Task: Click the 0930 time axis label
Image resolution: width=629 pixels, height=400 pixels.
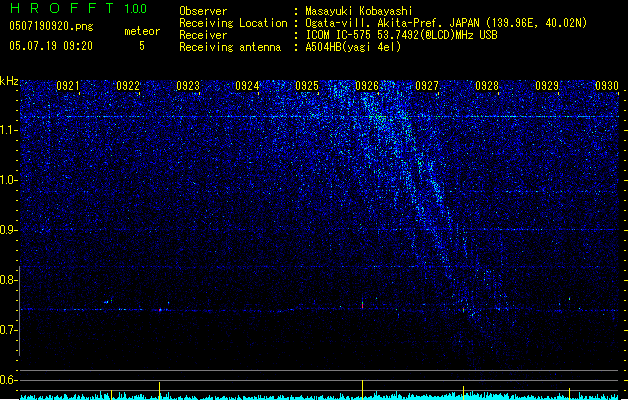Action: 607,86
